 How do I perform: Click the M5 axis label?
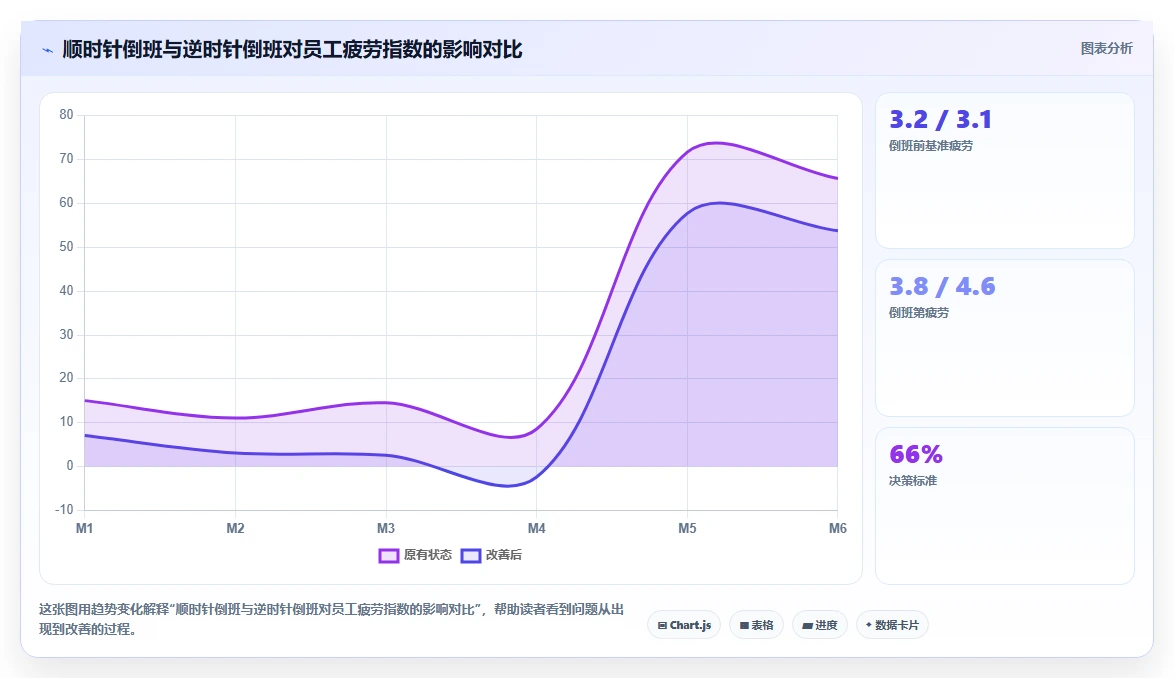(687, 528)
